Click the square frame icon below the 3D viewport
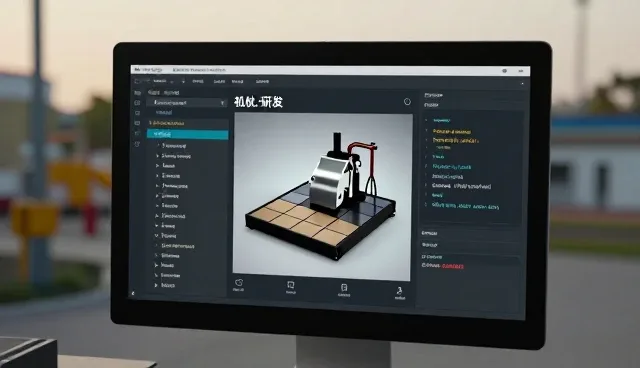Viewport: 640px width, 368px height. [x=291, y=285]
